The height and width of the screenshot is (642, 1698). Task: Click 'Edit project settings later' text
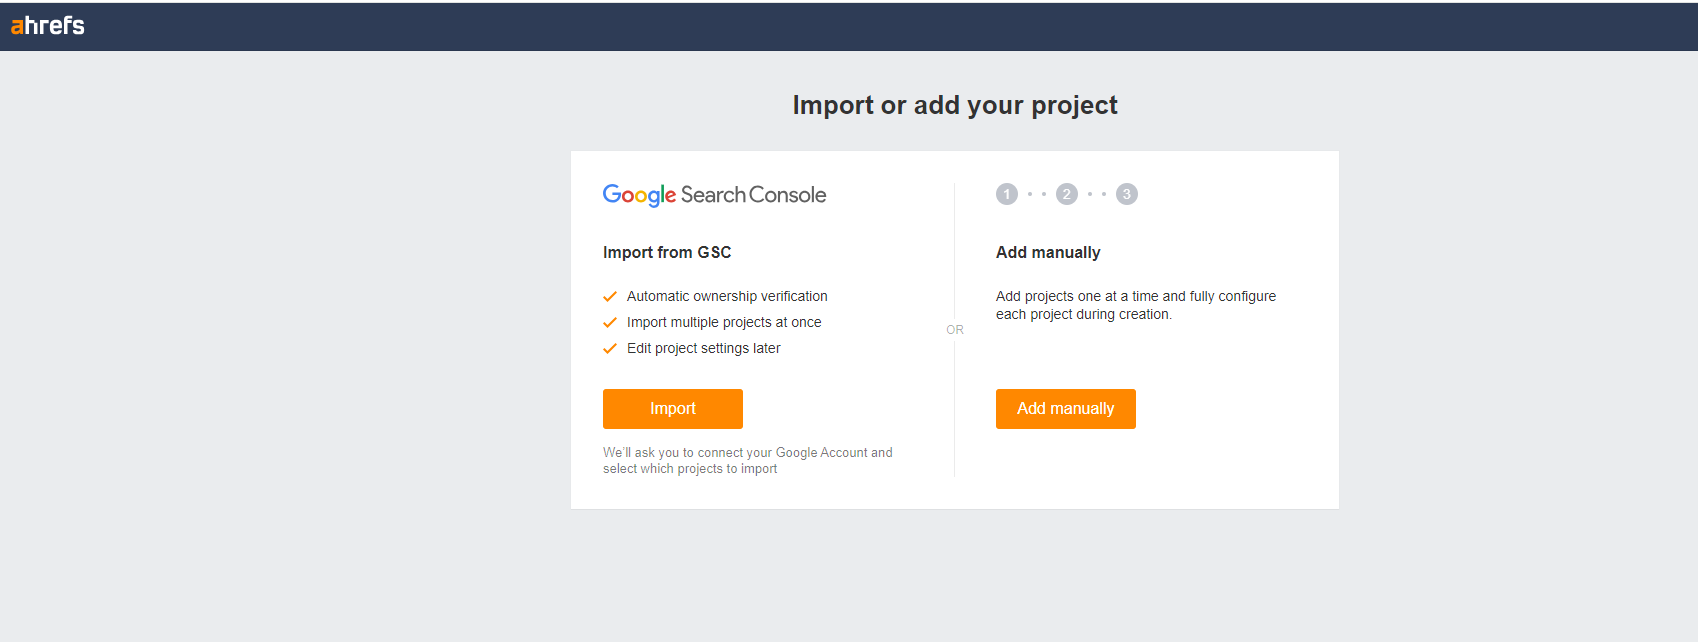click(704, 348)
